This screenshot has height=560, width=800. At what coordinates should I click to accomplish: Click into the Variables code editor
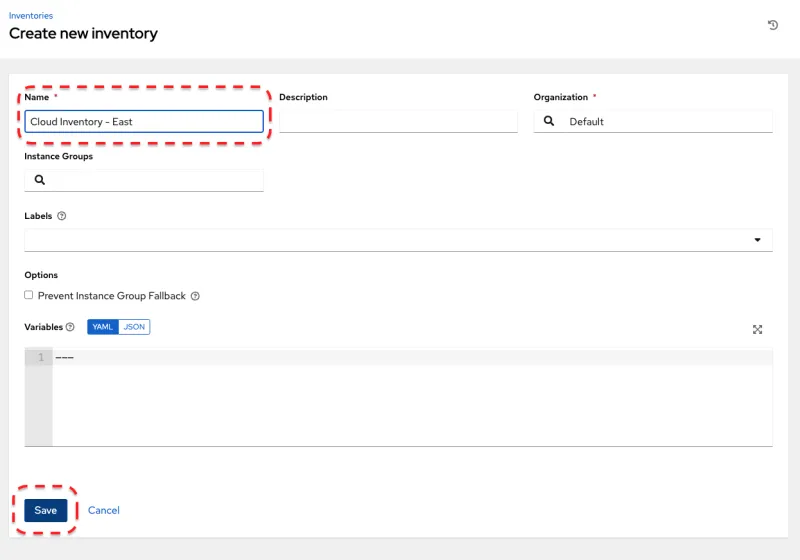(410, 400)
